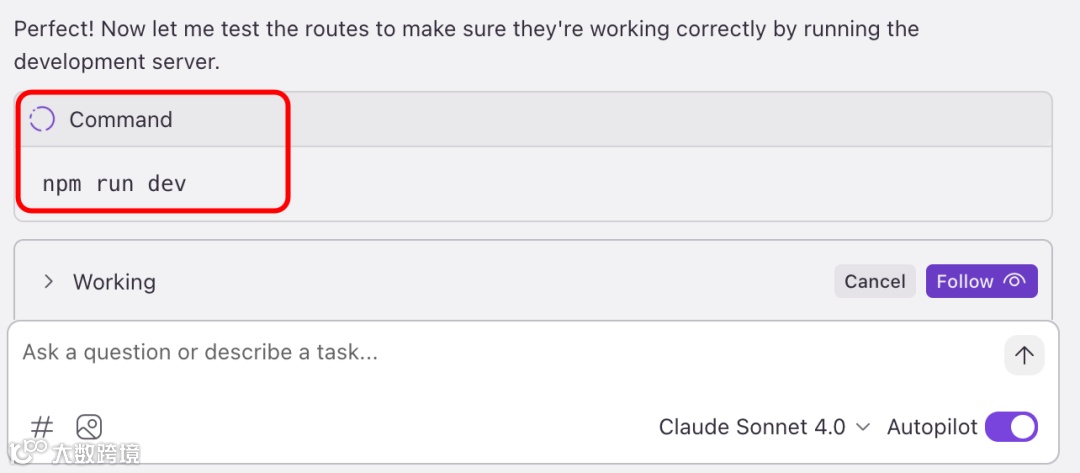This screenshot has height=473, width=1080.
Task: Click the 大数跨境 watermark text
Action: [x=96, y=454]
